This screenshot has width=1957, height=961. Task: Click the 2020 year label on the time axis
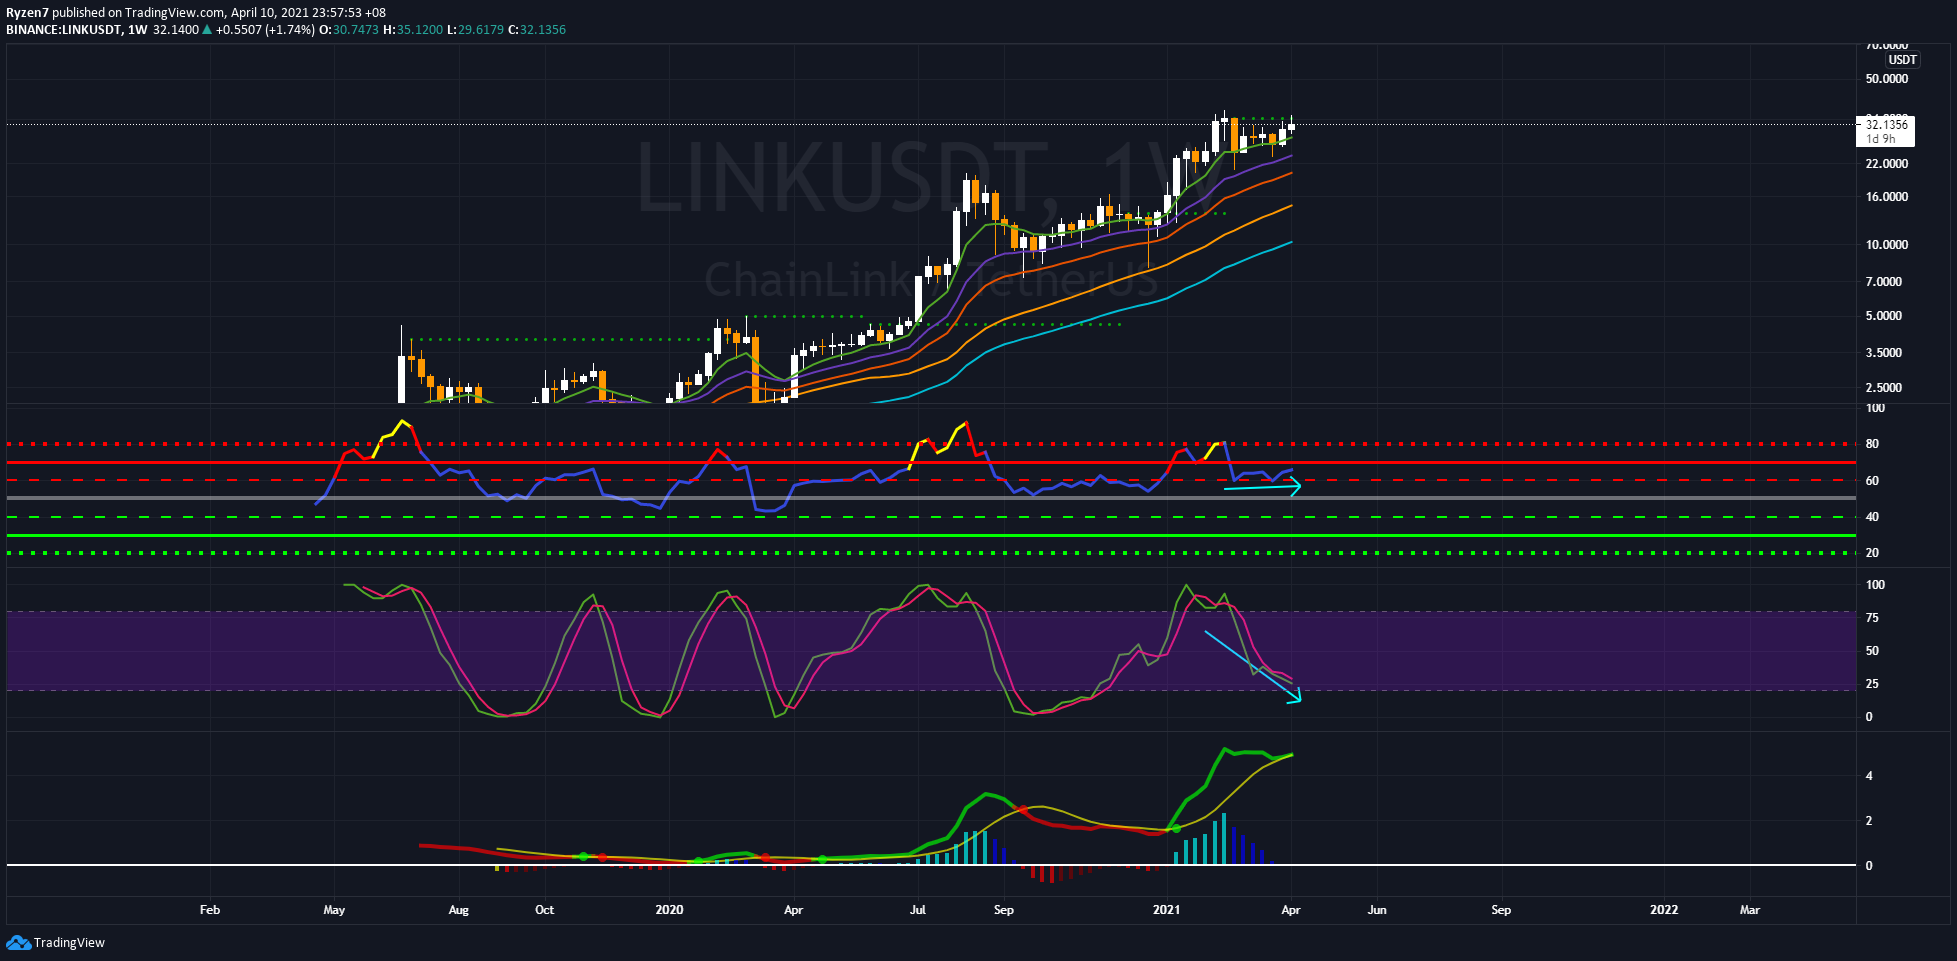click(x=669, y=910)
